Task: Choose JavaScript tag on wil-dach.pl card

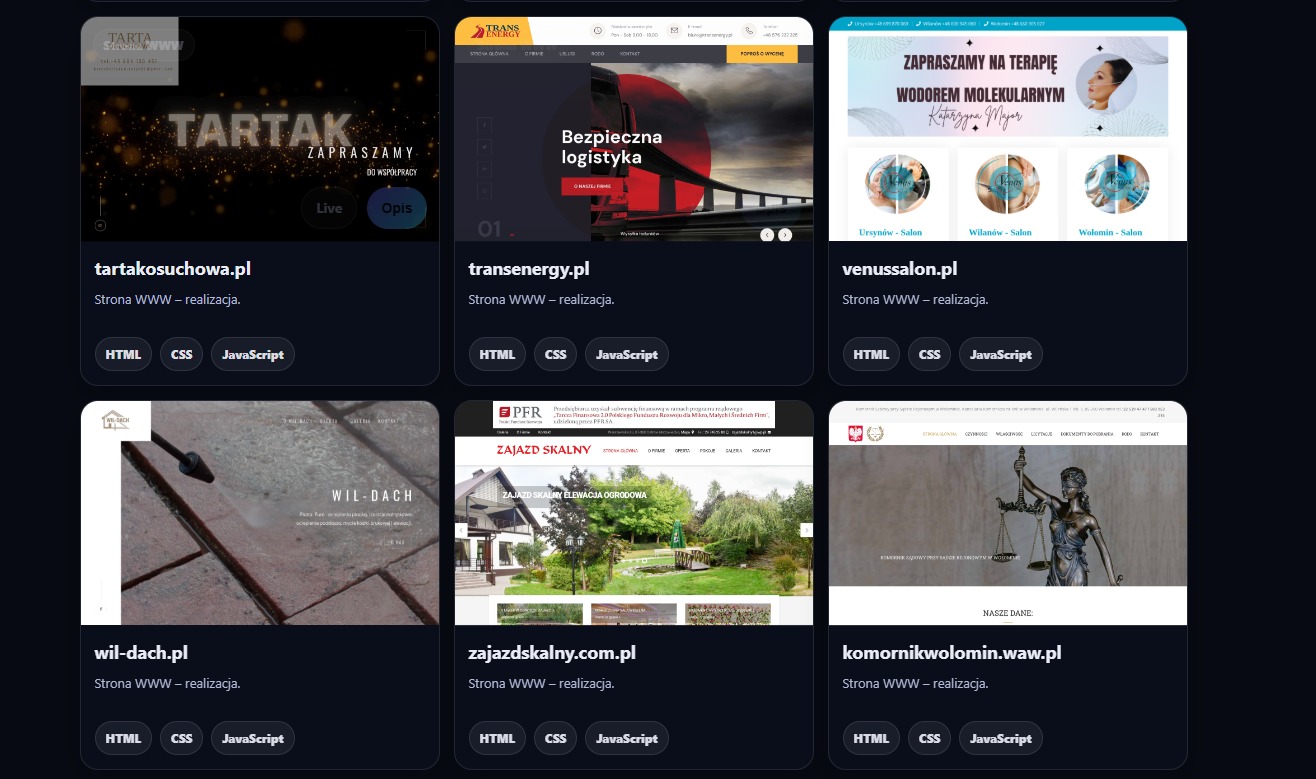Action: [252, 738]
